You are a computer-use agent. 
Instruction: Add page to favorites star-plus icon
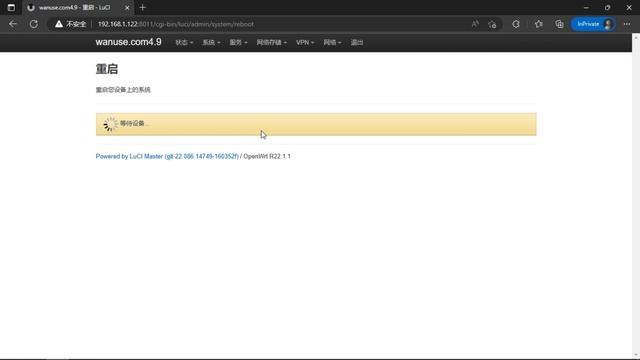492,24
